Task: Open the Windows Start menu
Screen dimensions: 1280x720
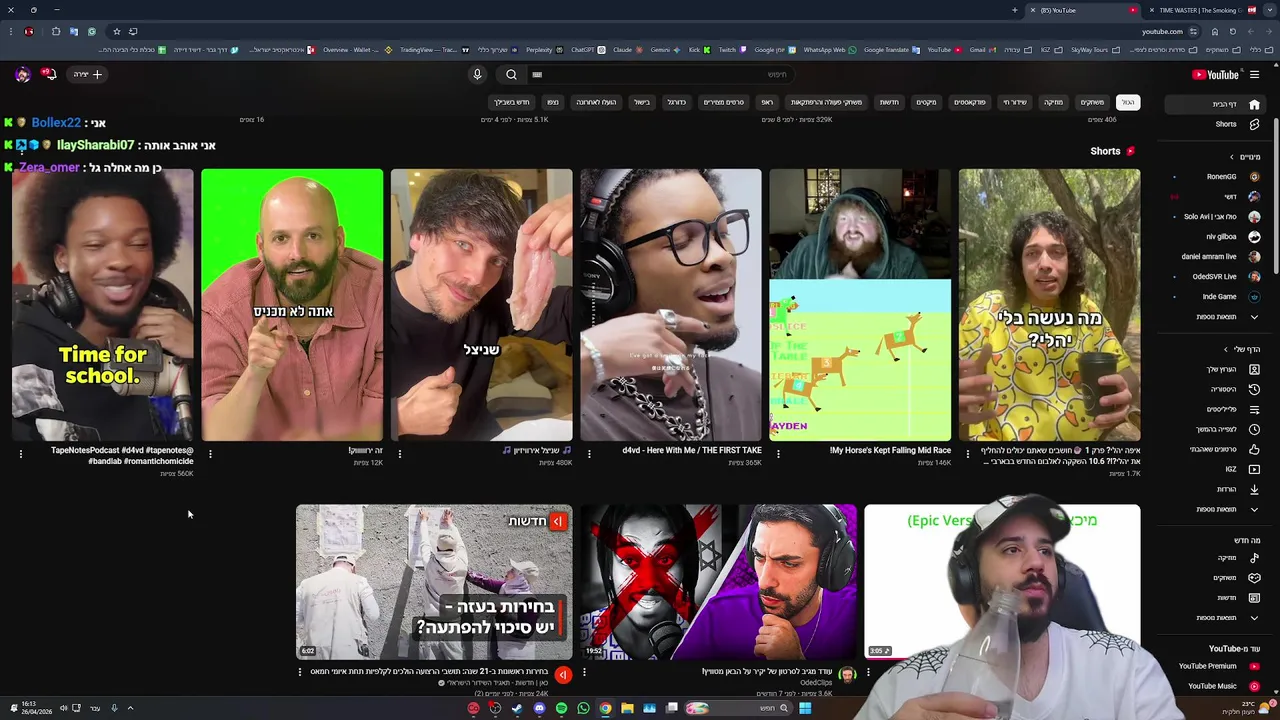Action: [x=805, y=708]
